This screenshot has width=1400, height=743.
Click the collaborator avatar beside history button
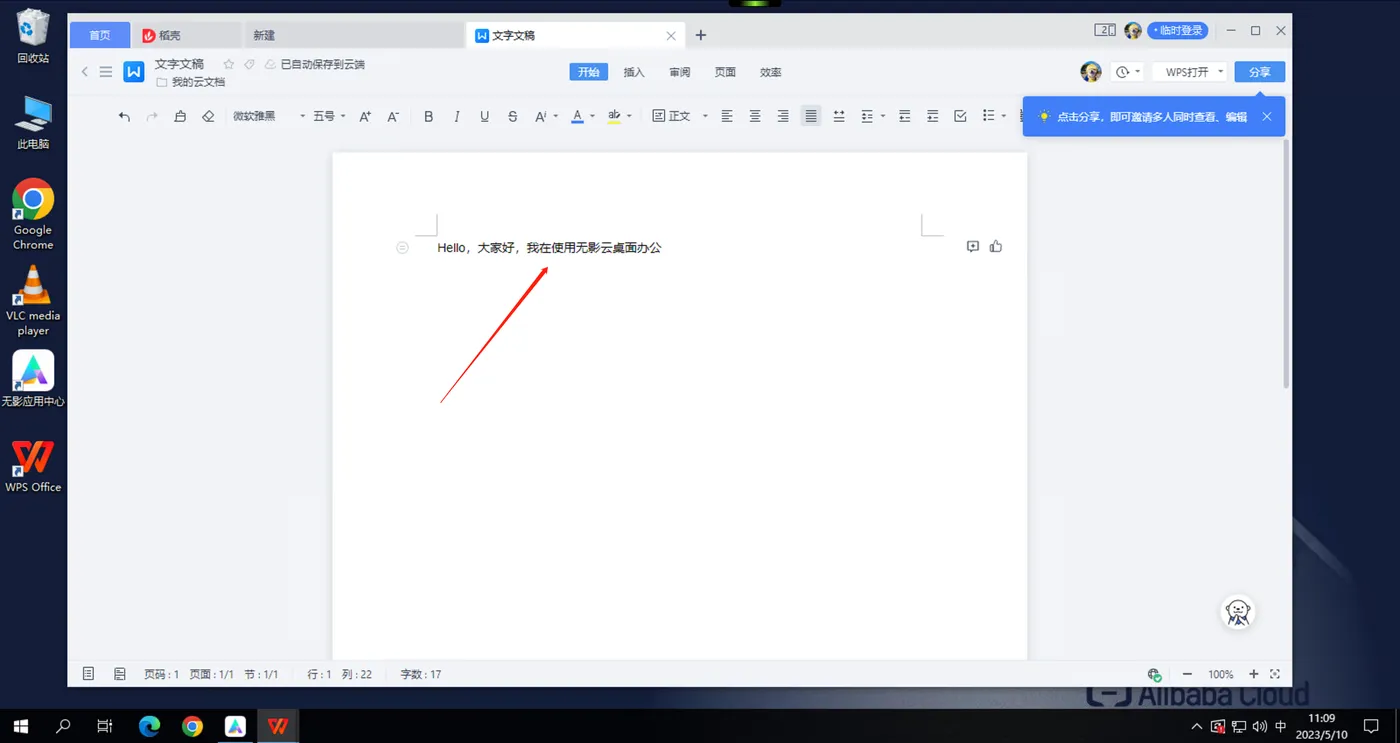(x=1091, y=72)
